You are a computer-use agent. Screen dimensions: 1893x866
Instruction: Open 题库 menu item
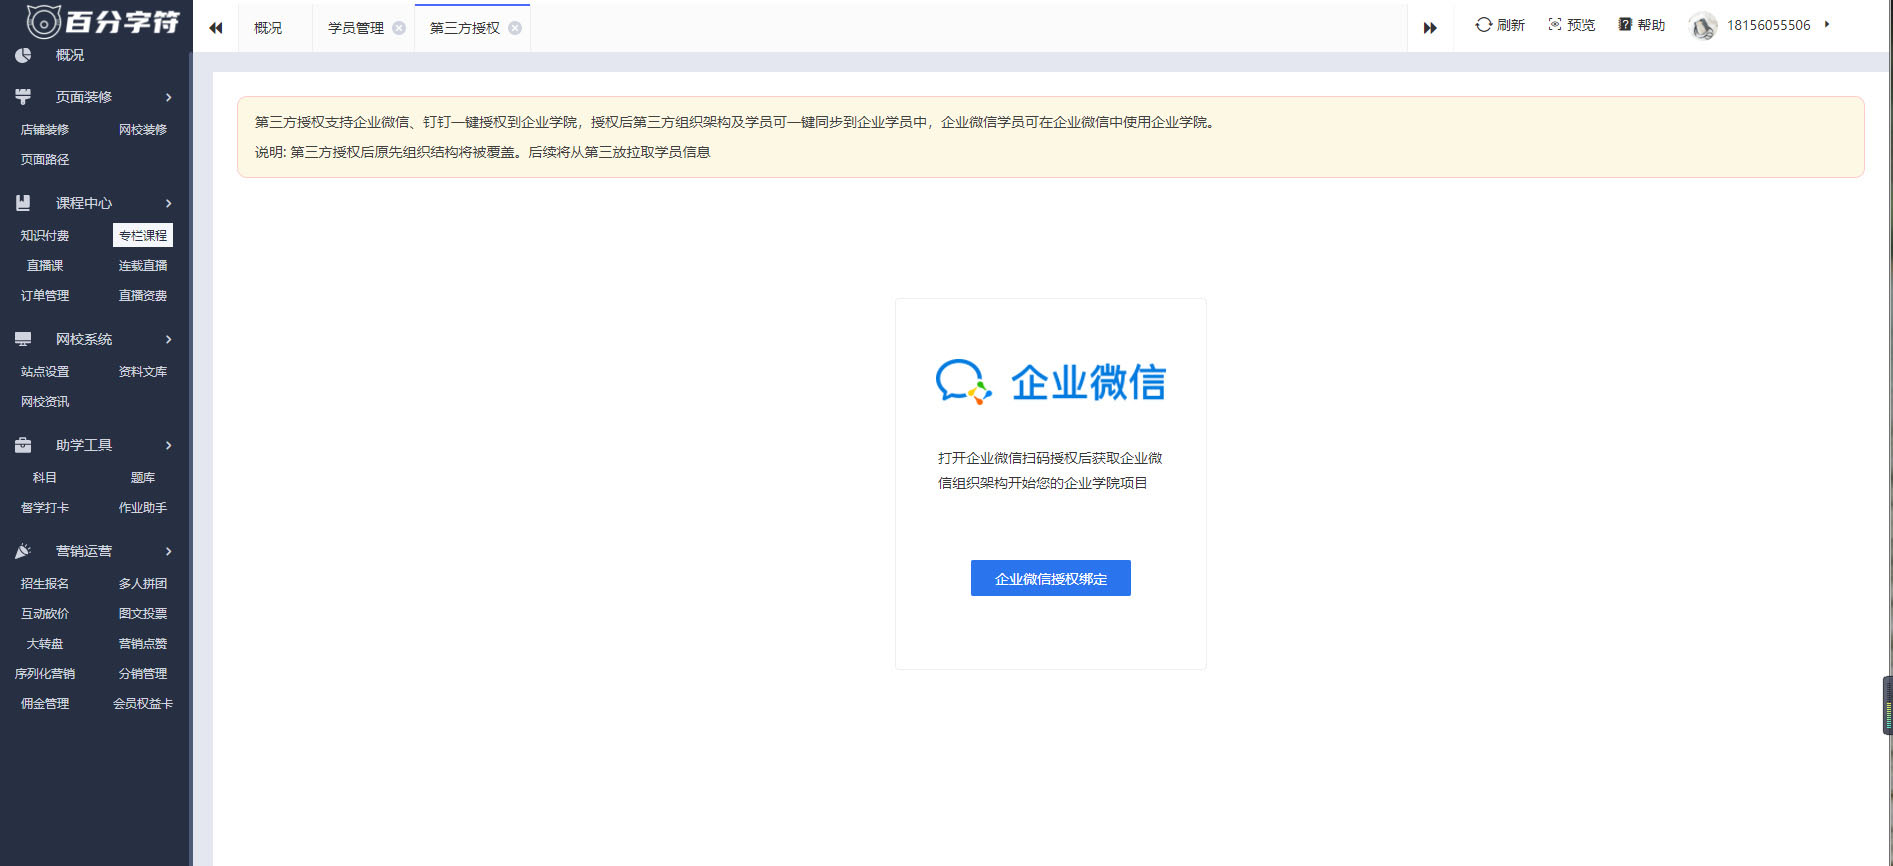pos(143,478)
